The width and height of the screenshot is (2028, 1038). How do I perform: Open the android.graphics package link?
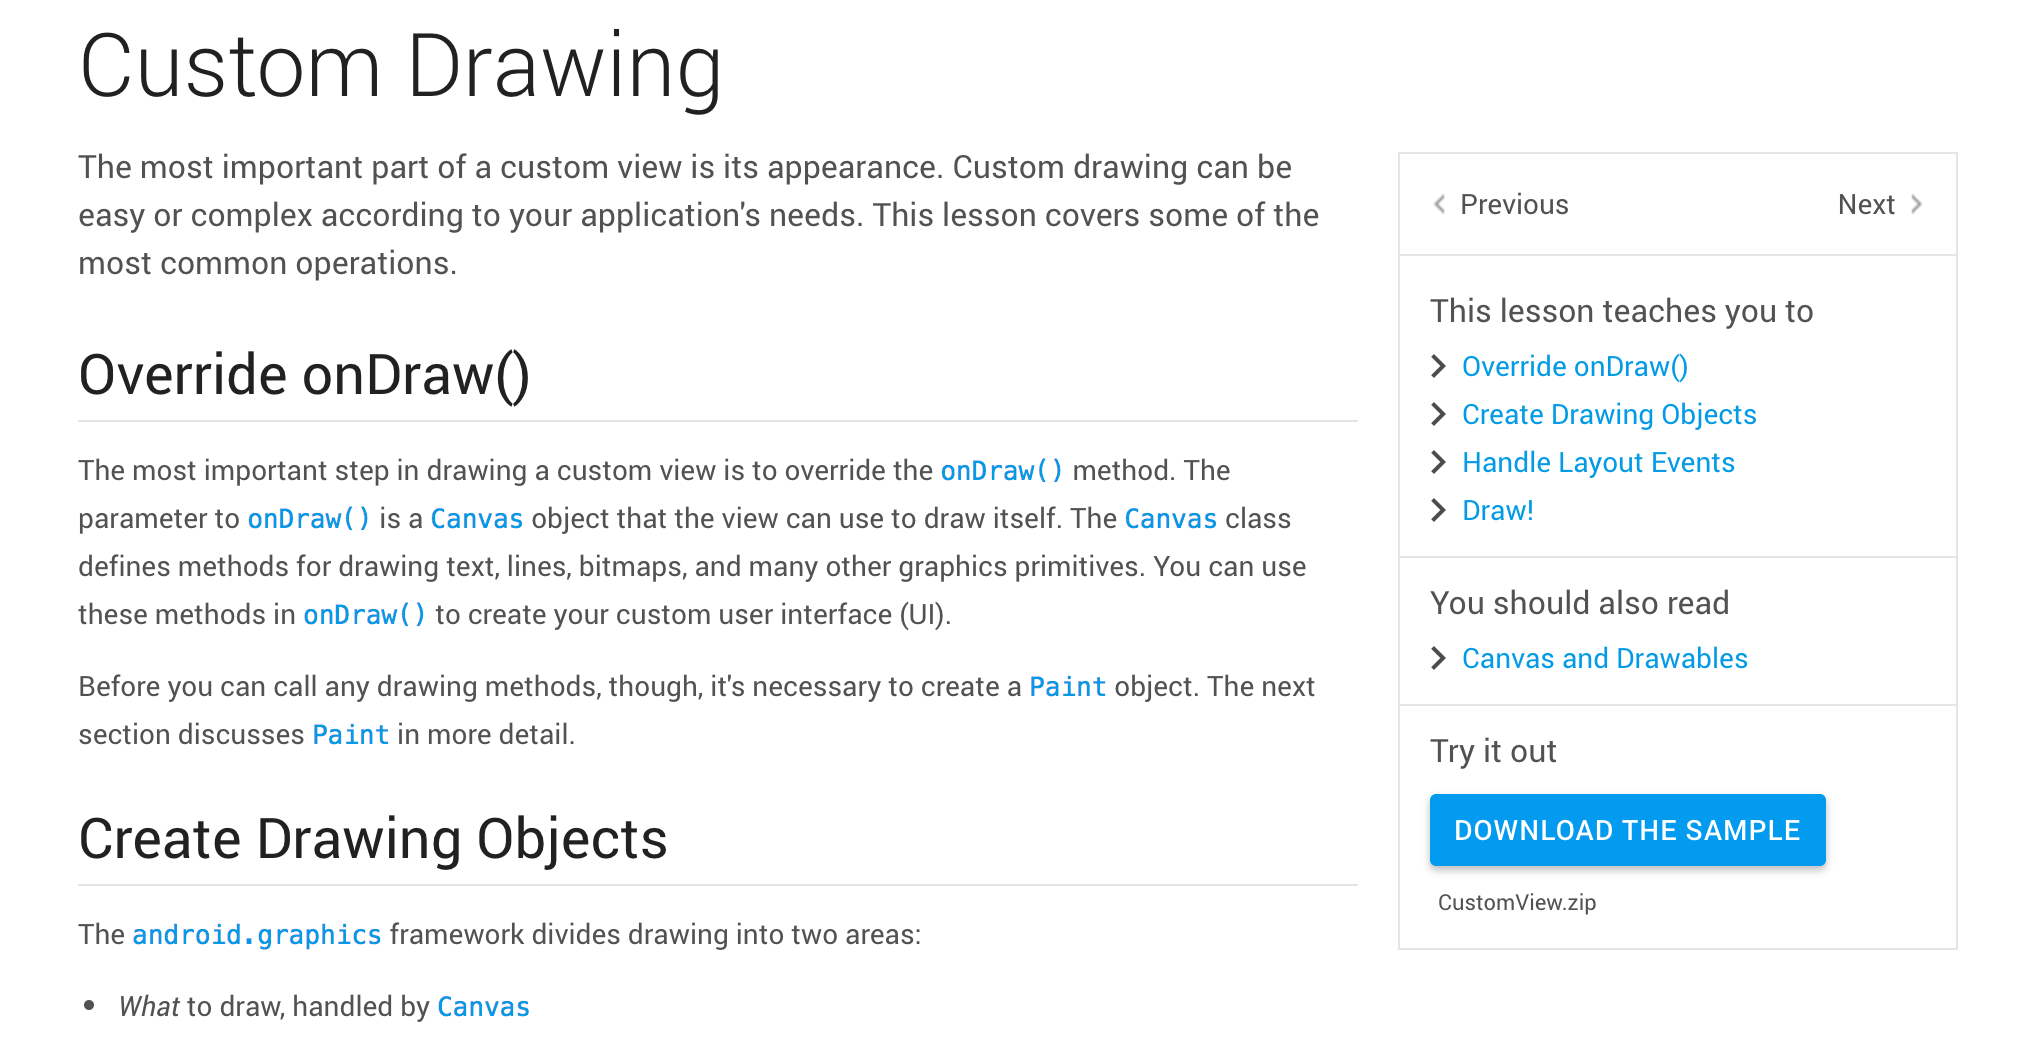(257, 935)
